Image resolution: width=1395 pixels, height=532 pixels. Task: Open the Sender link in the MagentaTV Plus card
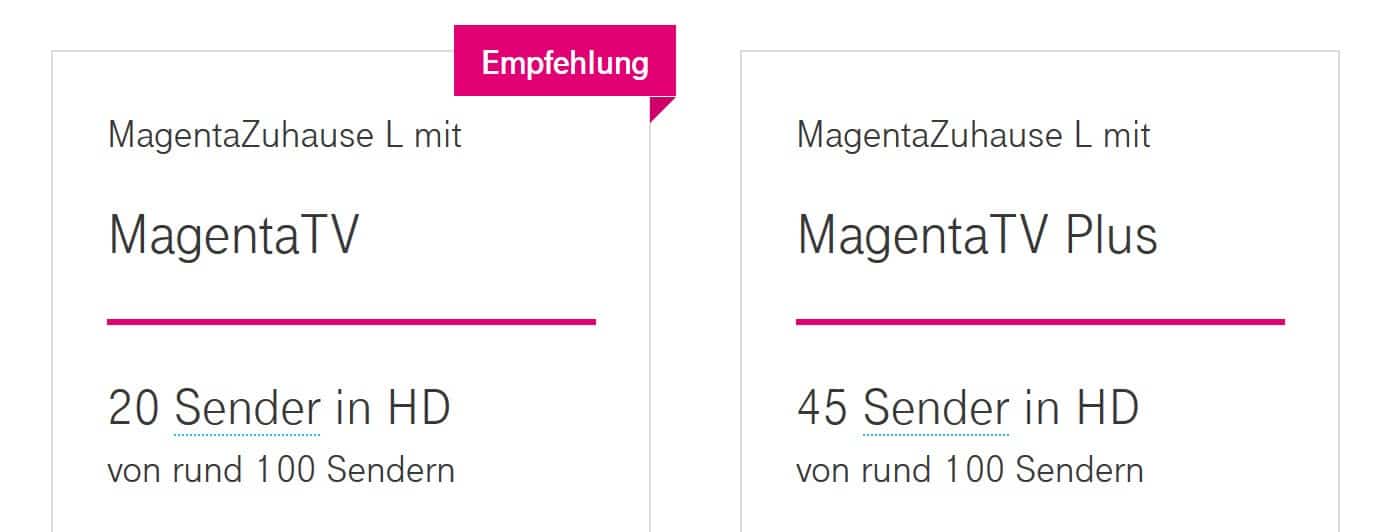tap(936, 409)
